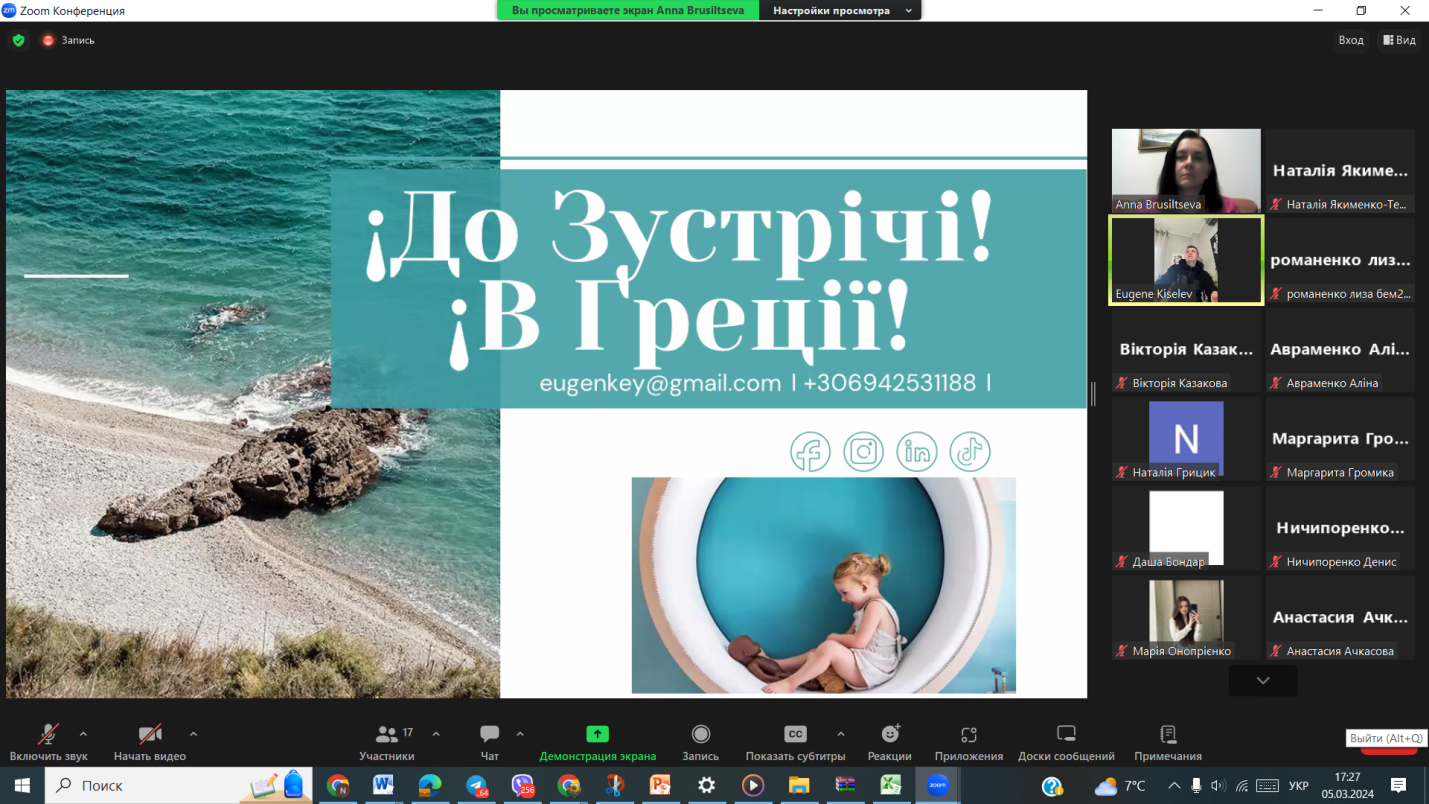This screenshot has height=804, width=1429.
Task: Click the TikTok icon on the shared slide
Action: tap(970, 452)
